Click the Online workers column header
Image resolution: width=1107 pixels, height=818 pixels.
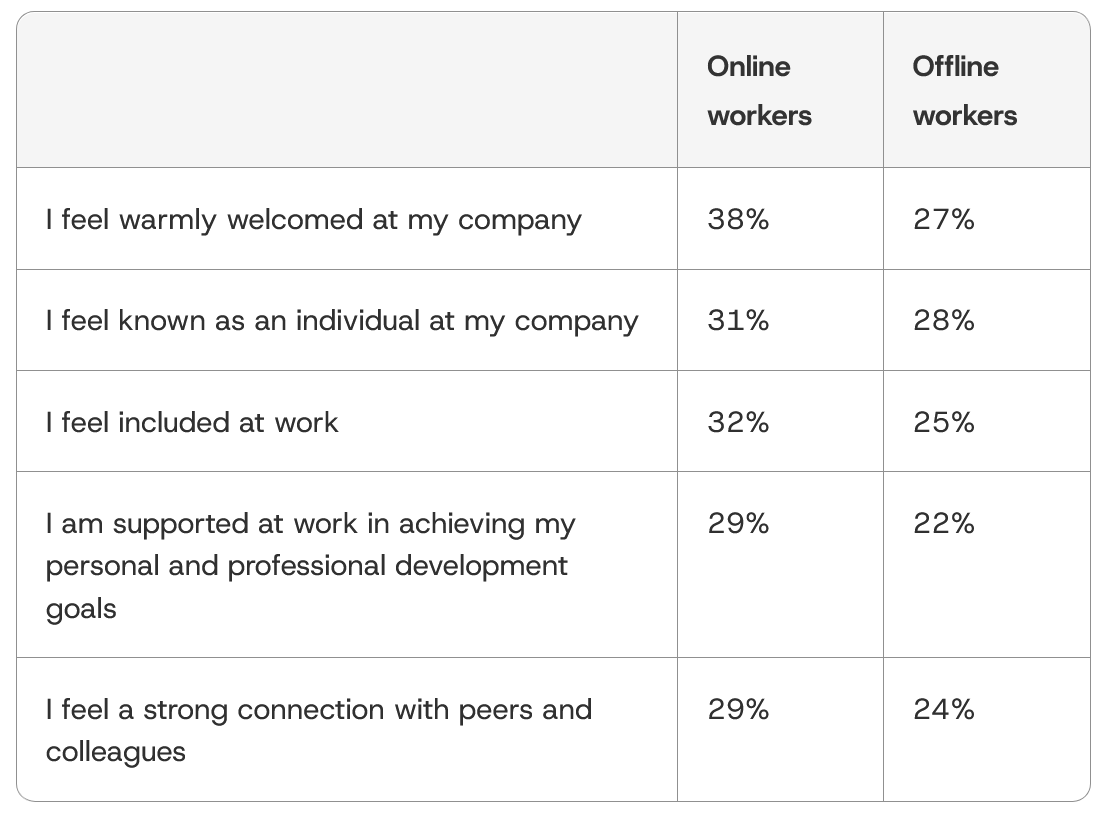(x=759, y=91)
